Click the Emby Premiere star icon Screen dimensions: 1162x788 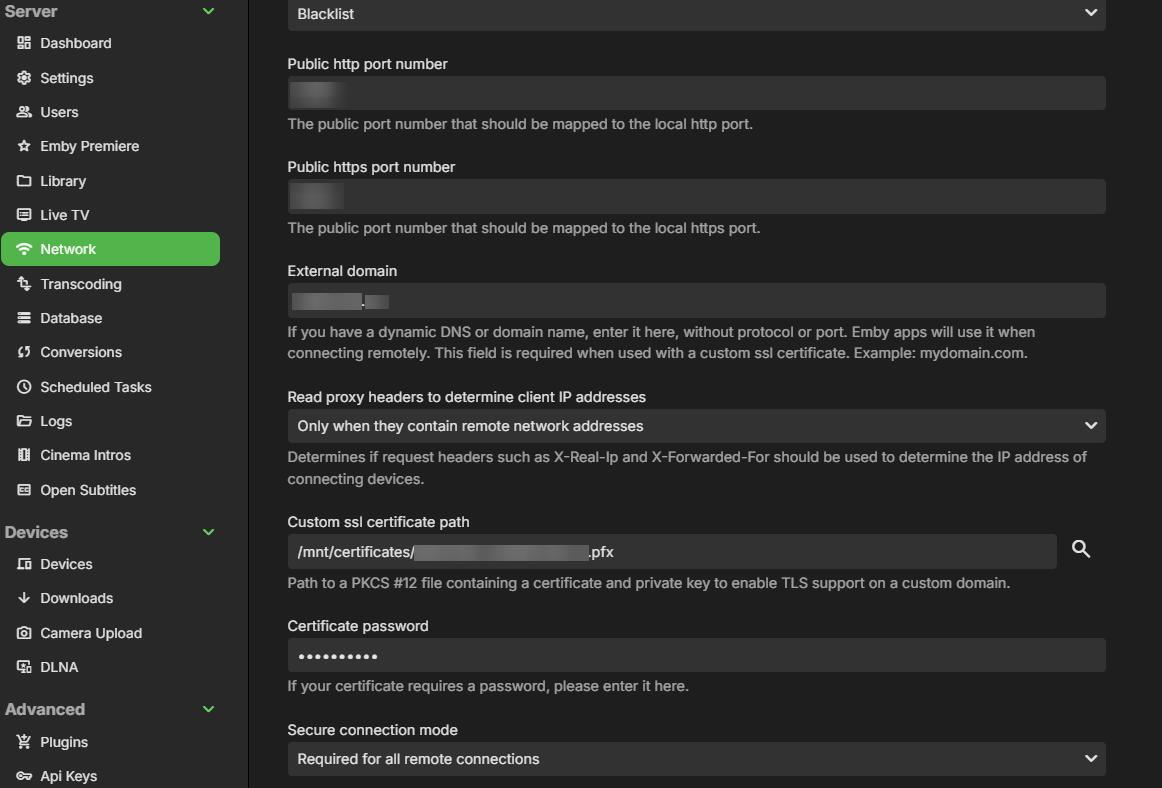pos(24,146)
